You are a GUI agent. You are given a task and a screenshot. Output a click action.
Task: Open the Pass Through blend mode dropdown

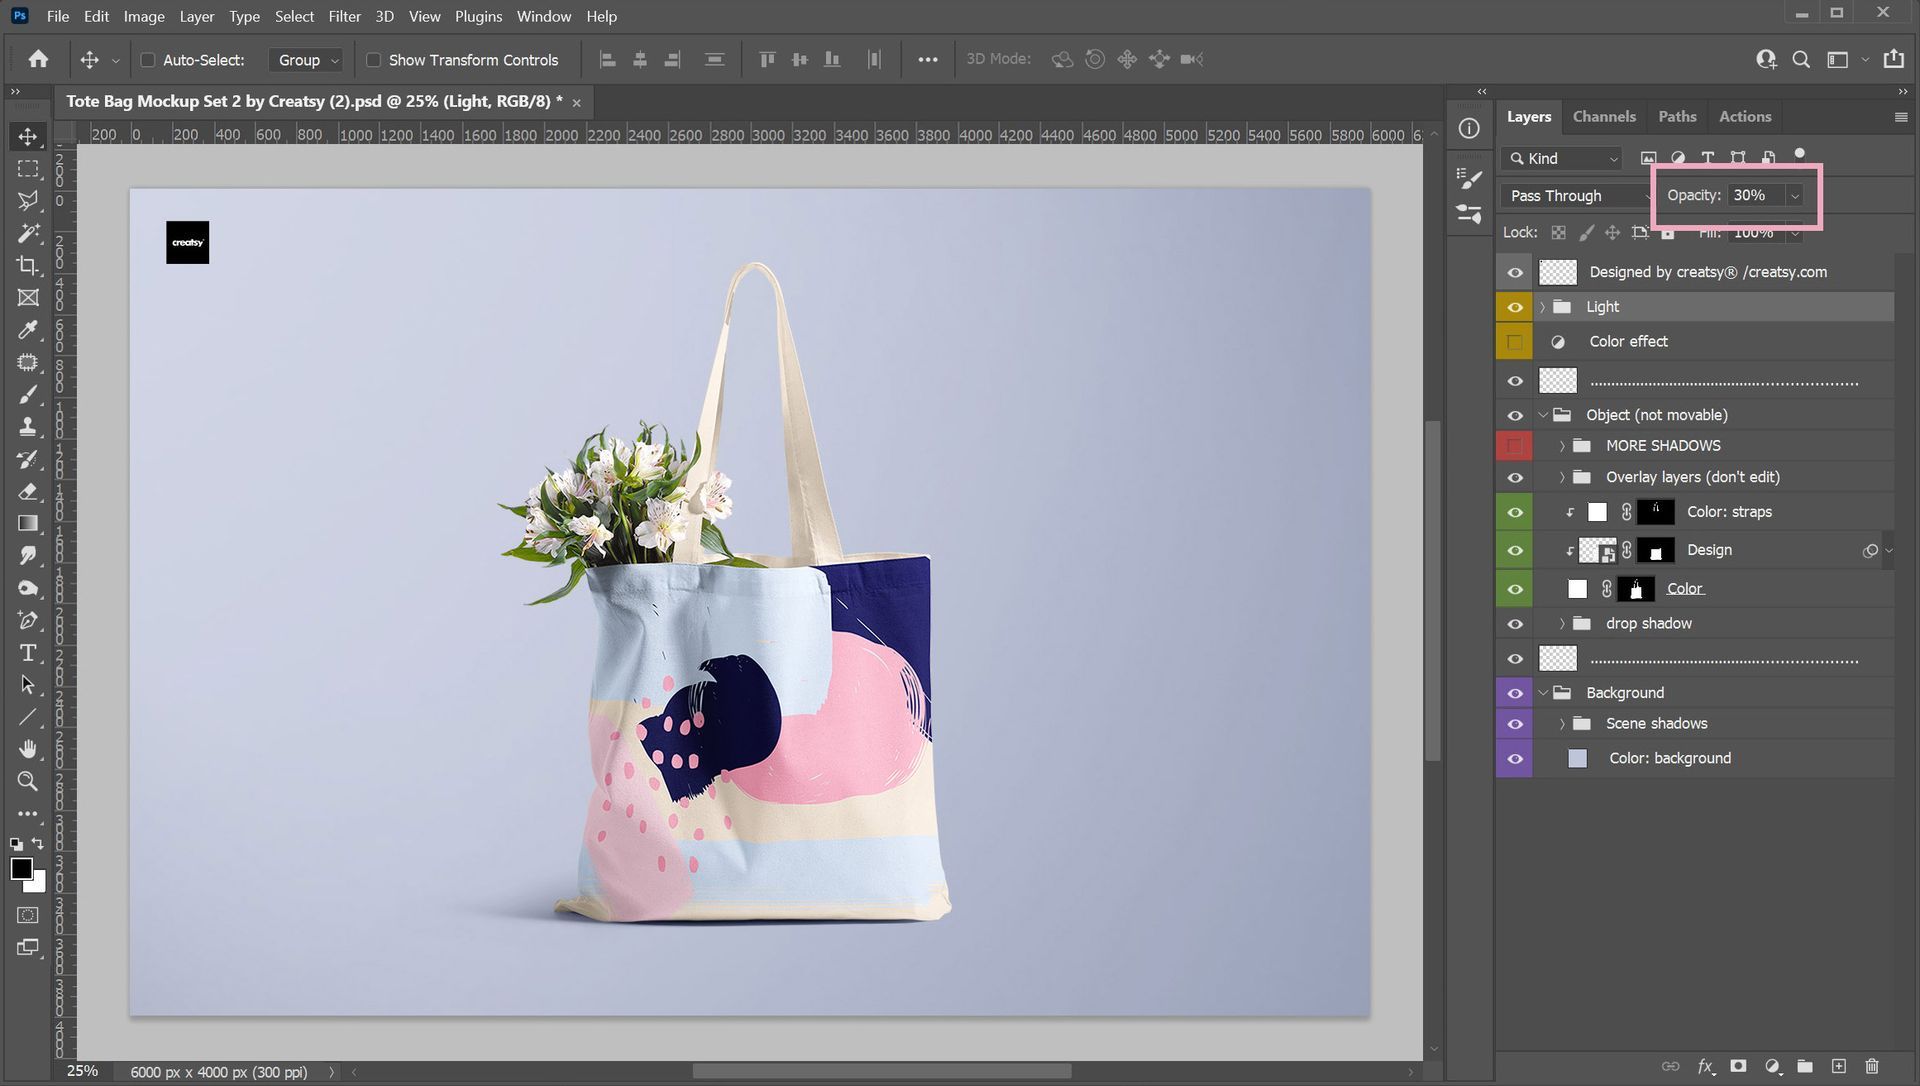1575,196
